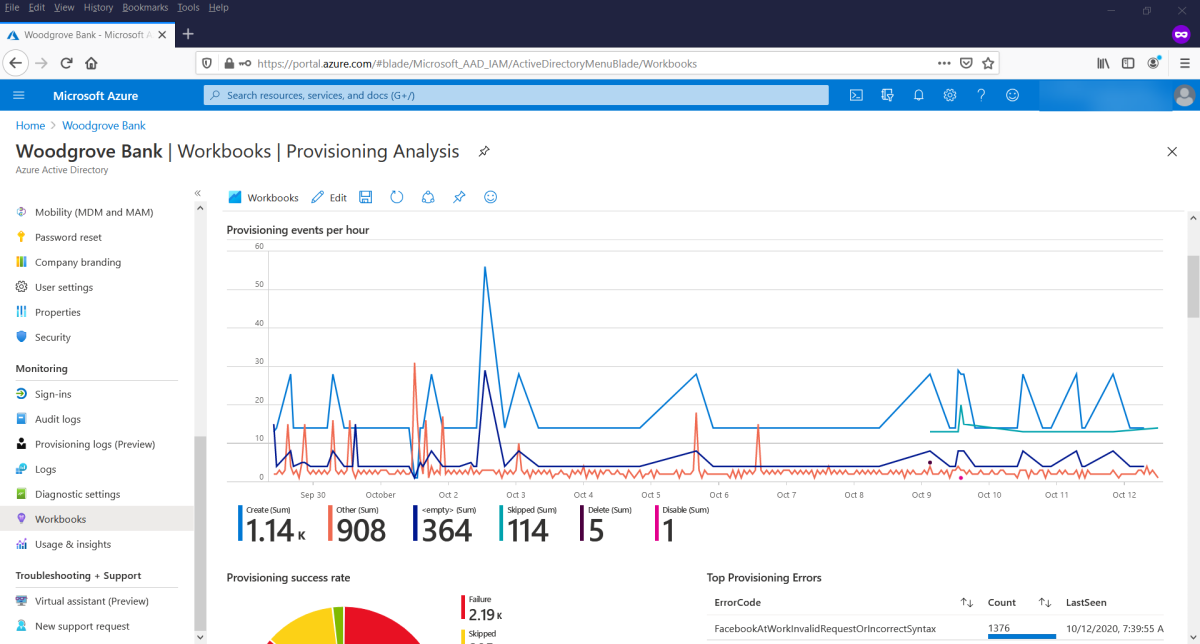Image resolution: width=1200 pixels, height=644 pixels.
Task: Open Azure portal settings gear
Action: point(950,96)
